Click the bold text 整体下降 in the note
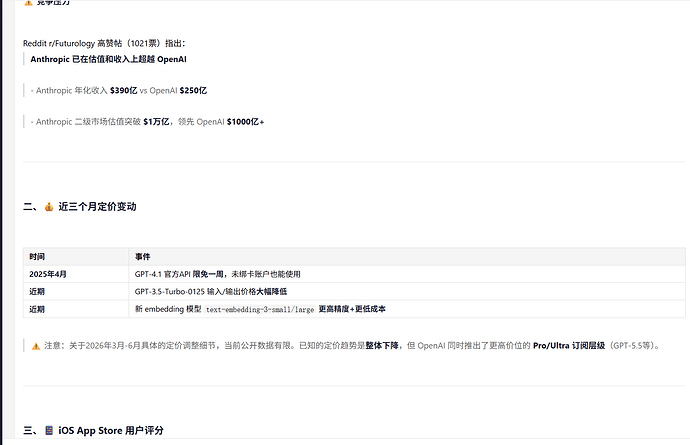Viewport: 690px width, 445px height. [382, 346]
